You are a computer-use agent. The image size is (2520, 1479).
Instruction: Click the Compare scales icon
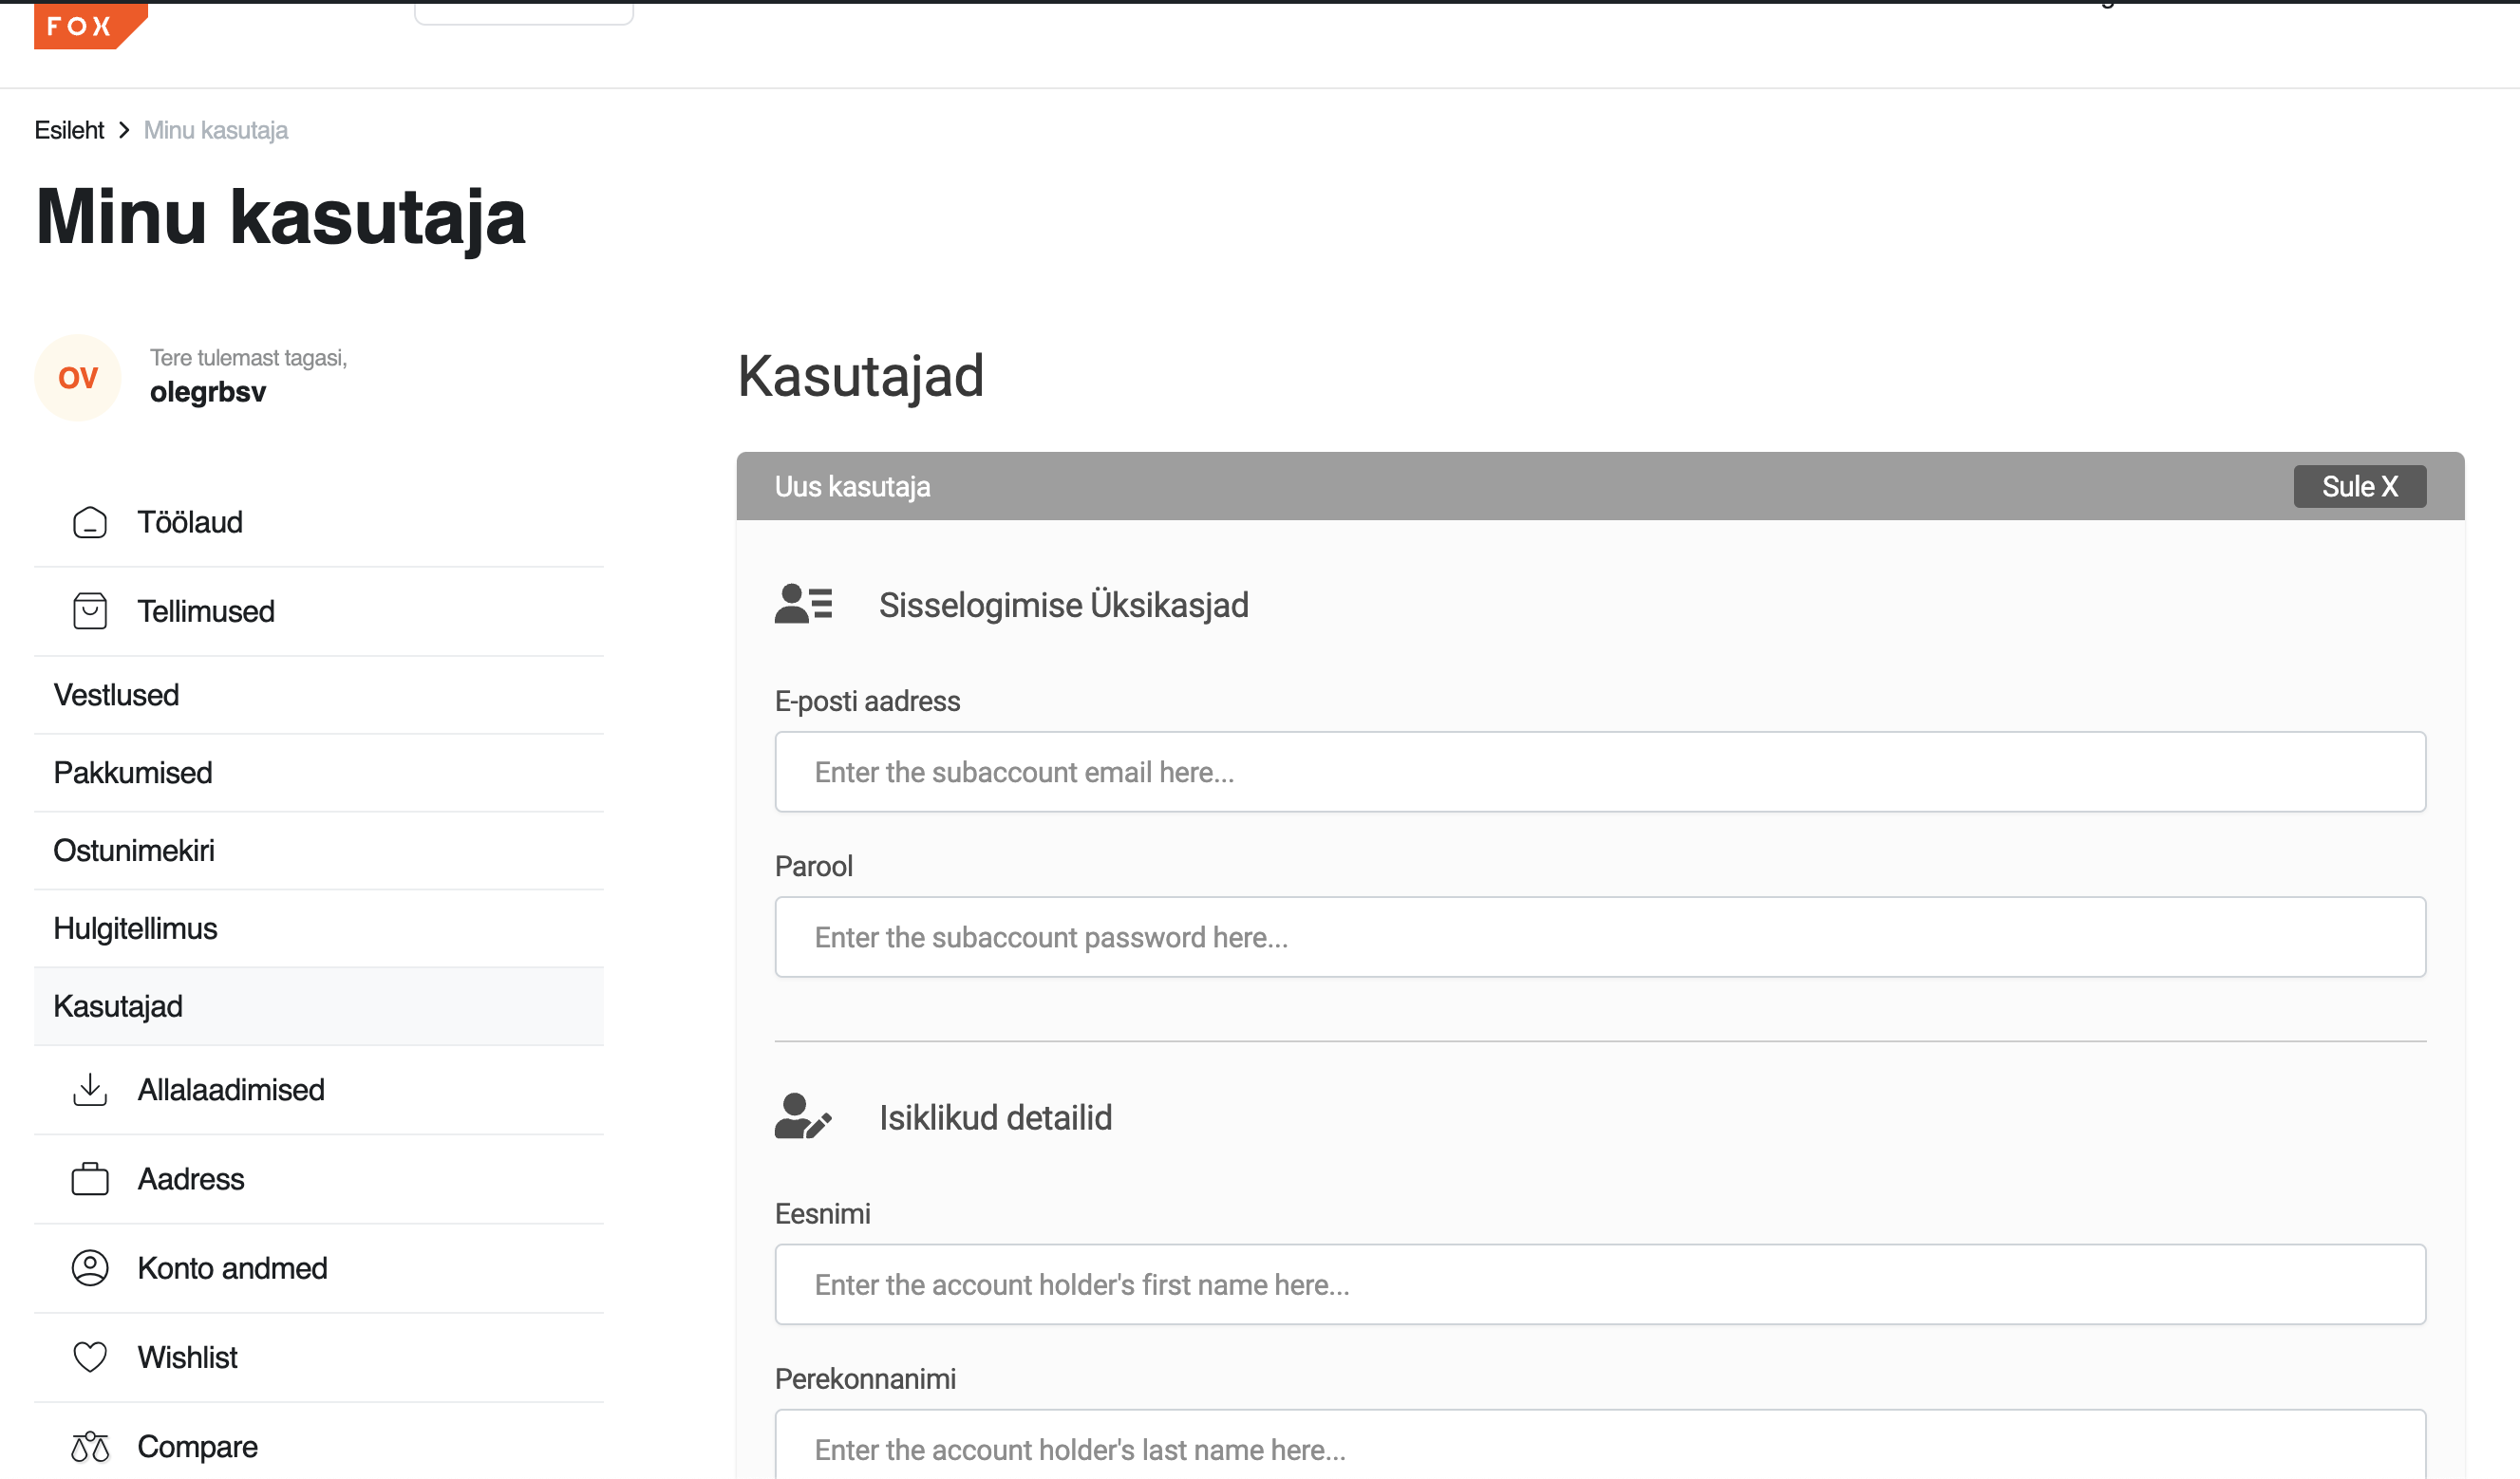[x=90, y=1446]
